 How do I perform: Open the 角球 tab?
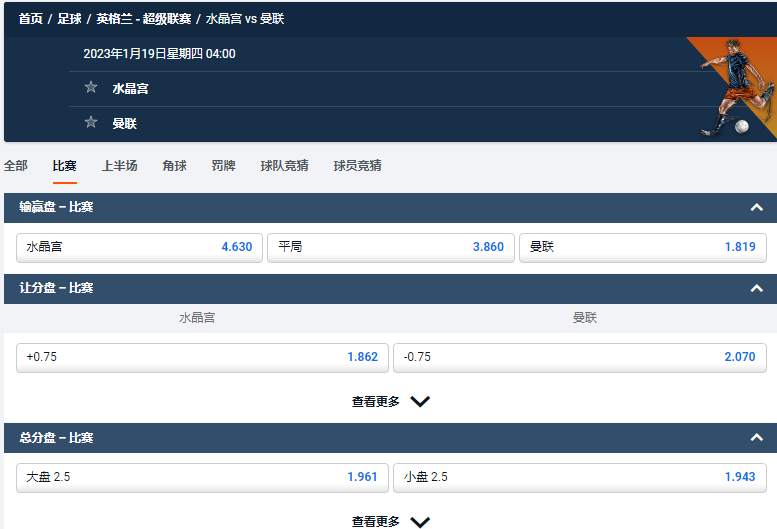174,165
